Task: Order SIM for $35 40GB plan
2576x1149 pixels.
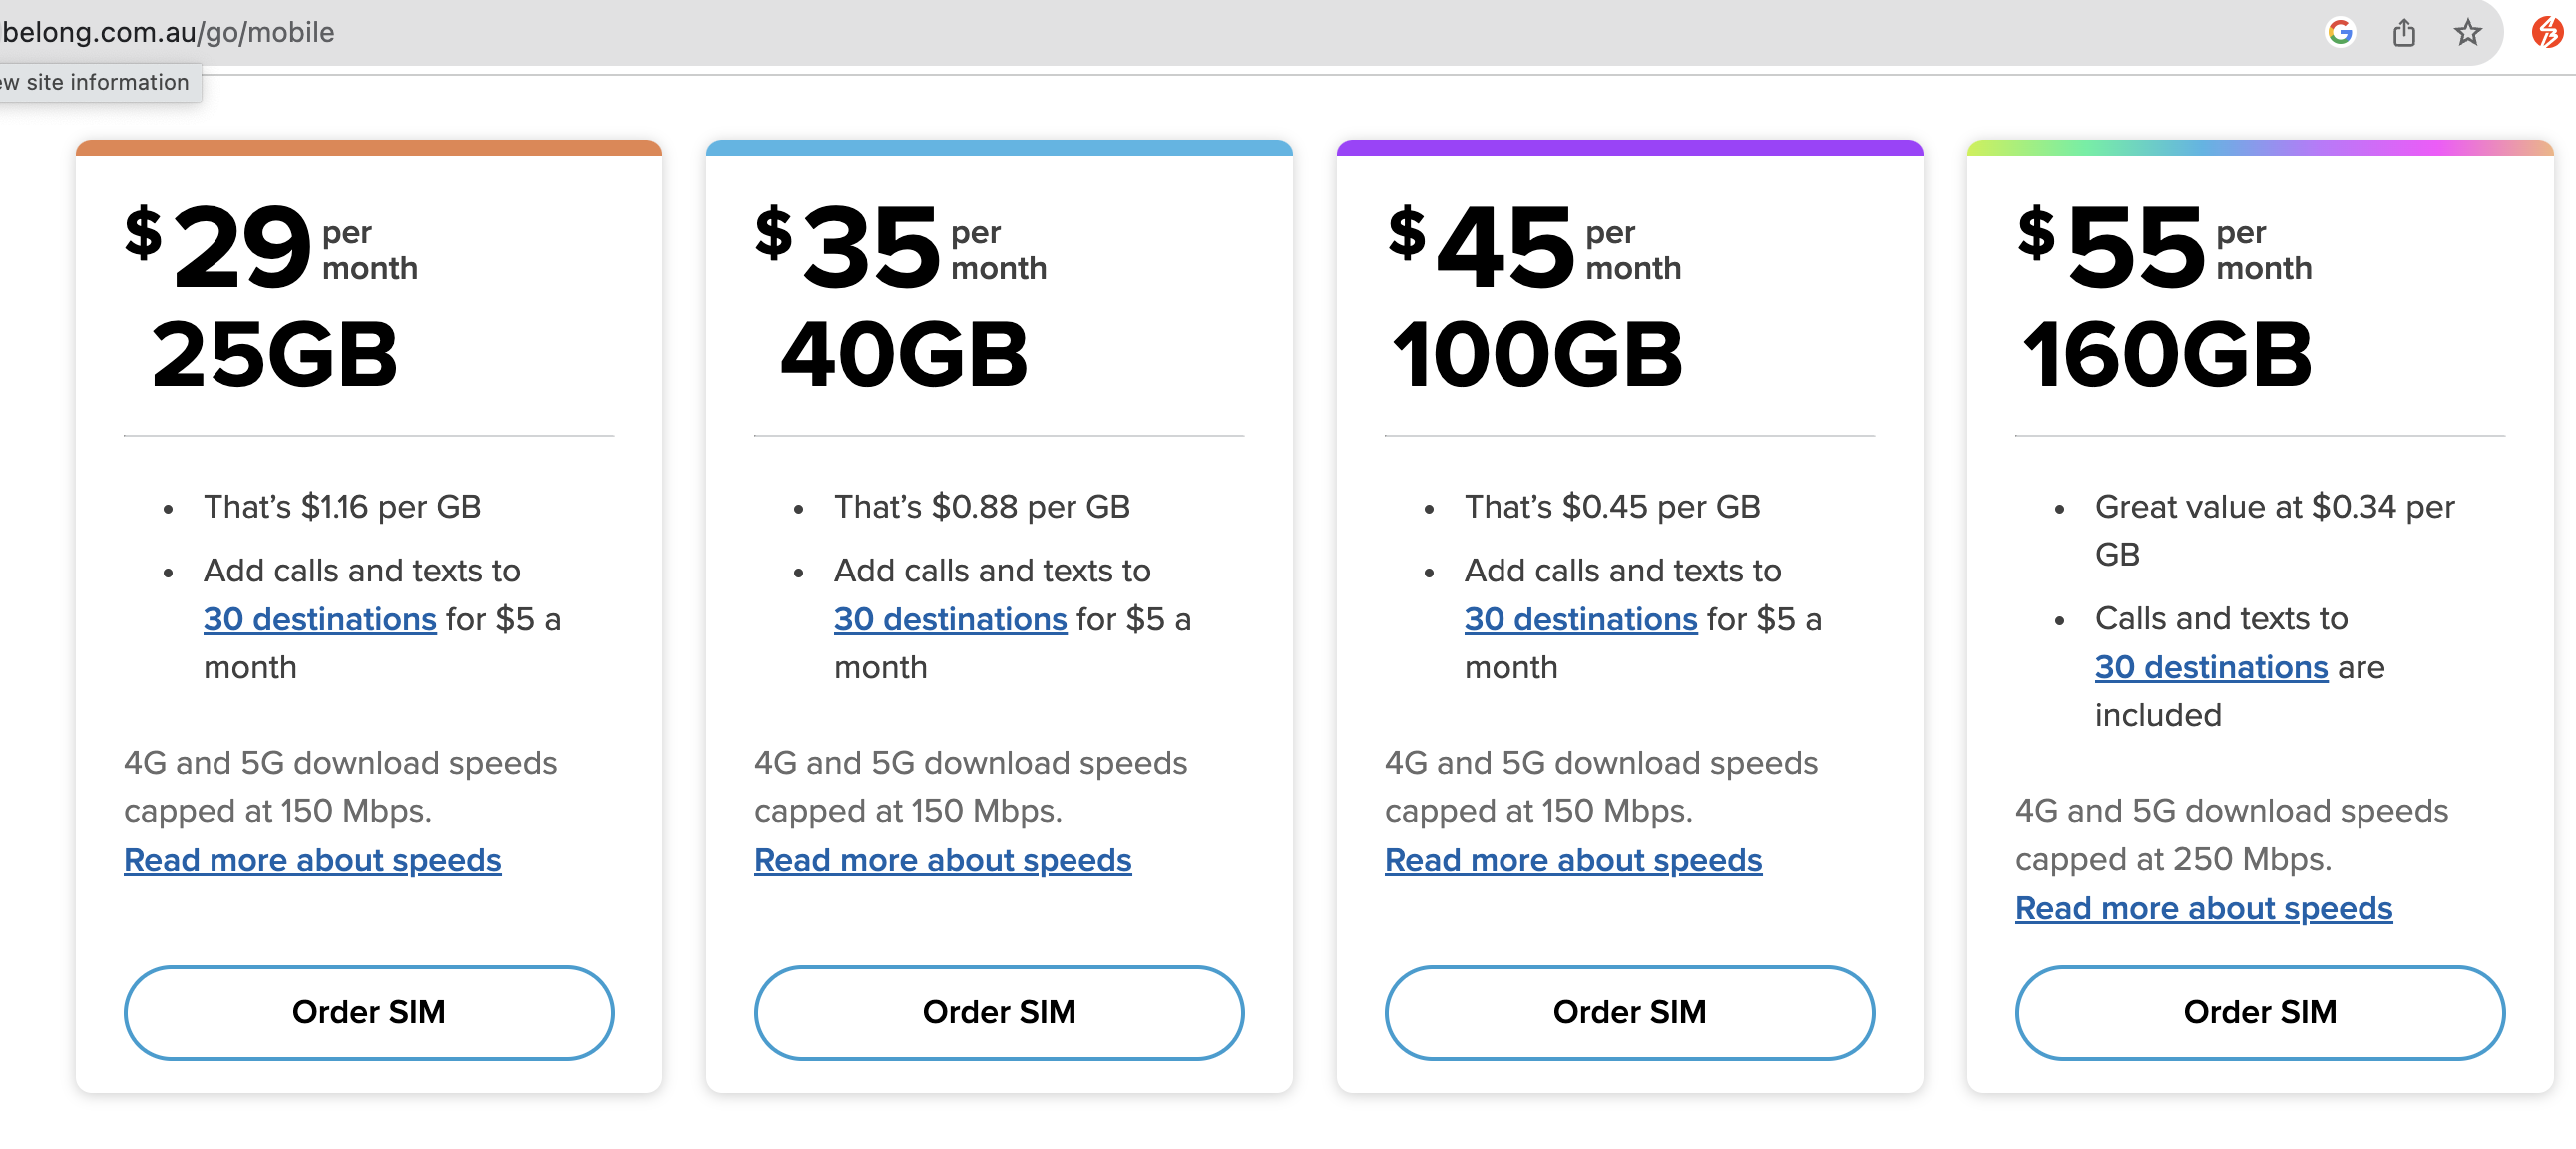Action: click(998, 1011)
